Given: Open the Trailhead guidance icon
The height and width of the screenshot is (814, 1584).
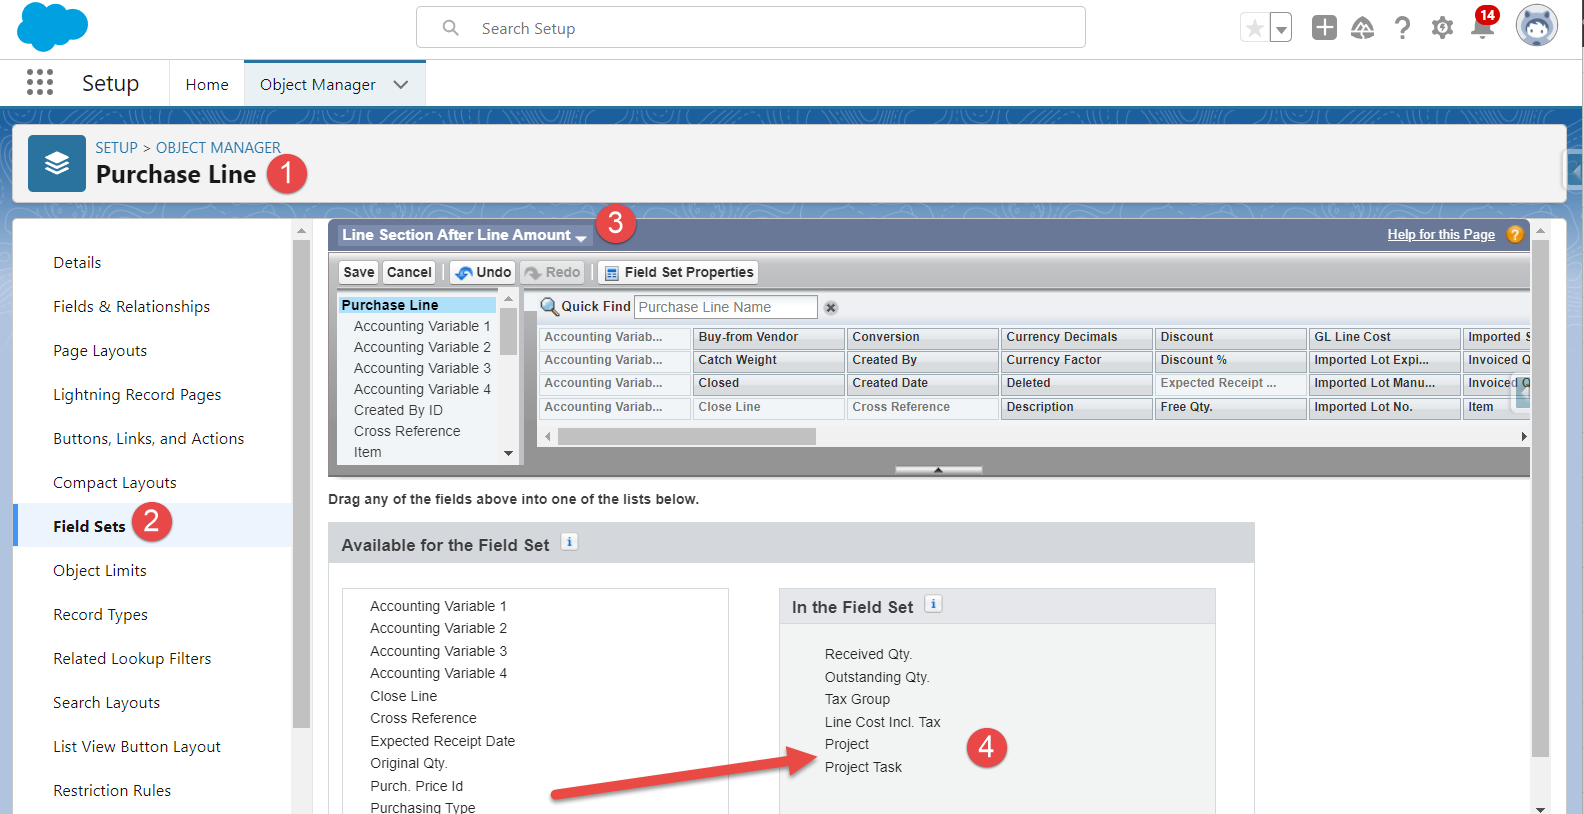Looking at the screenshot, I should pos(1362,28).
